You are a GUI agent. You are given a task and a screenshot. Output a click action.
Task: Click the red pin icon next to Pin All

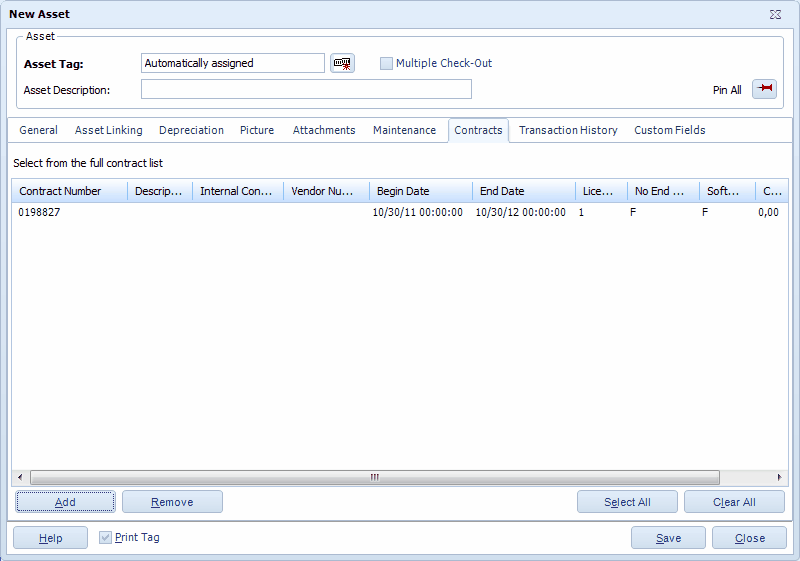pos(765,89)
